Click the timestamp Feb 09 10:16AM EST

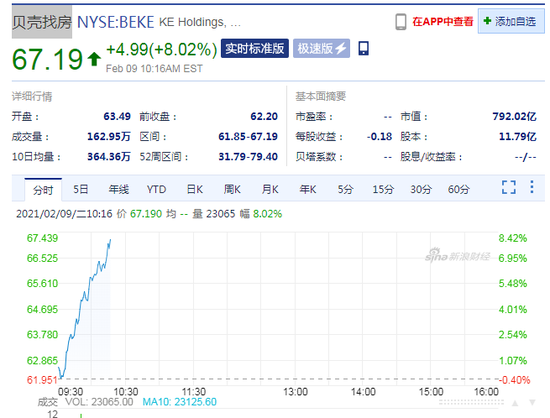click(154, 68)
